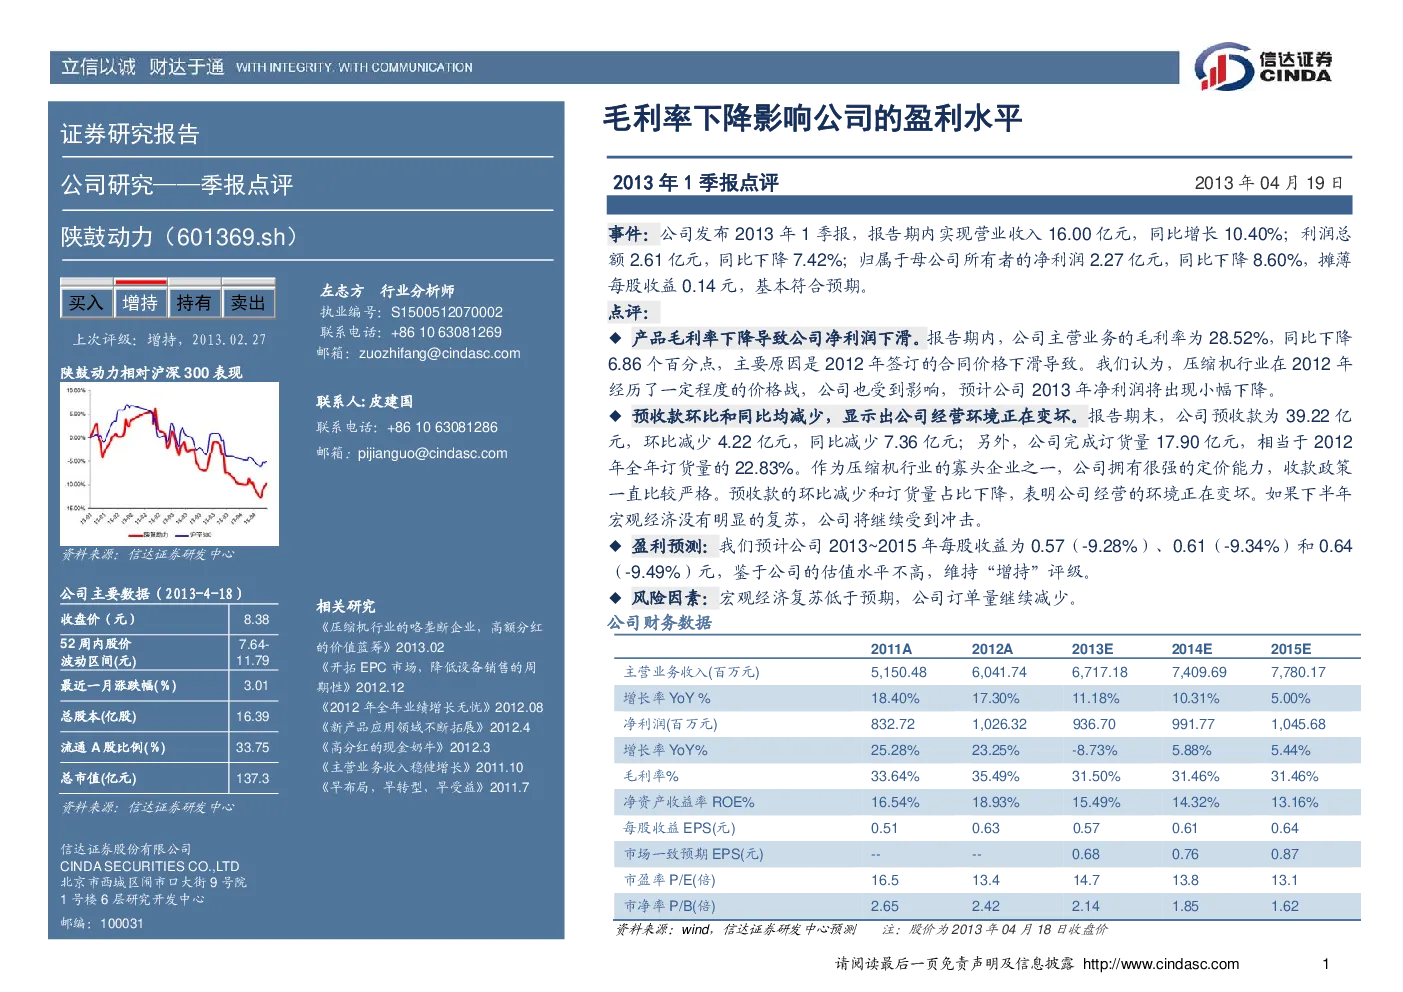
Task: Select the 持有 rating box
Action: point(194,303)
